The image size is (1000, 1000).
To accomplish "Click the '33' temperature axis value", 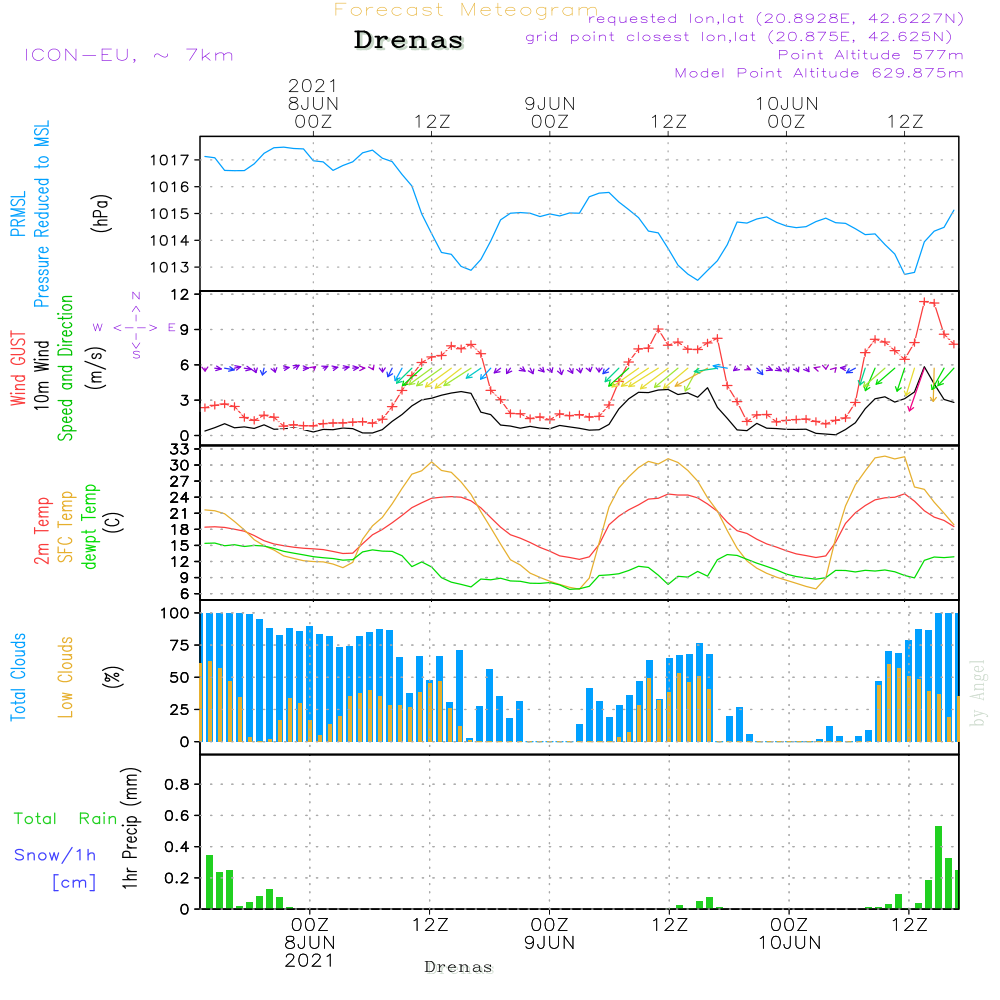I will click(179, 450).
